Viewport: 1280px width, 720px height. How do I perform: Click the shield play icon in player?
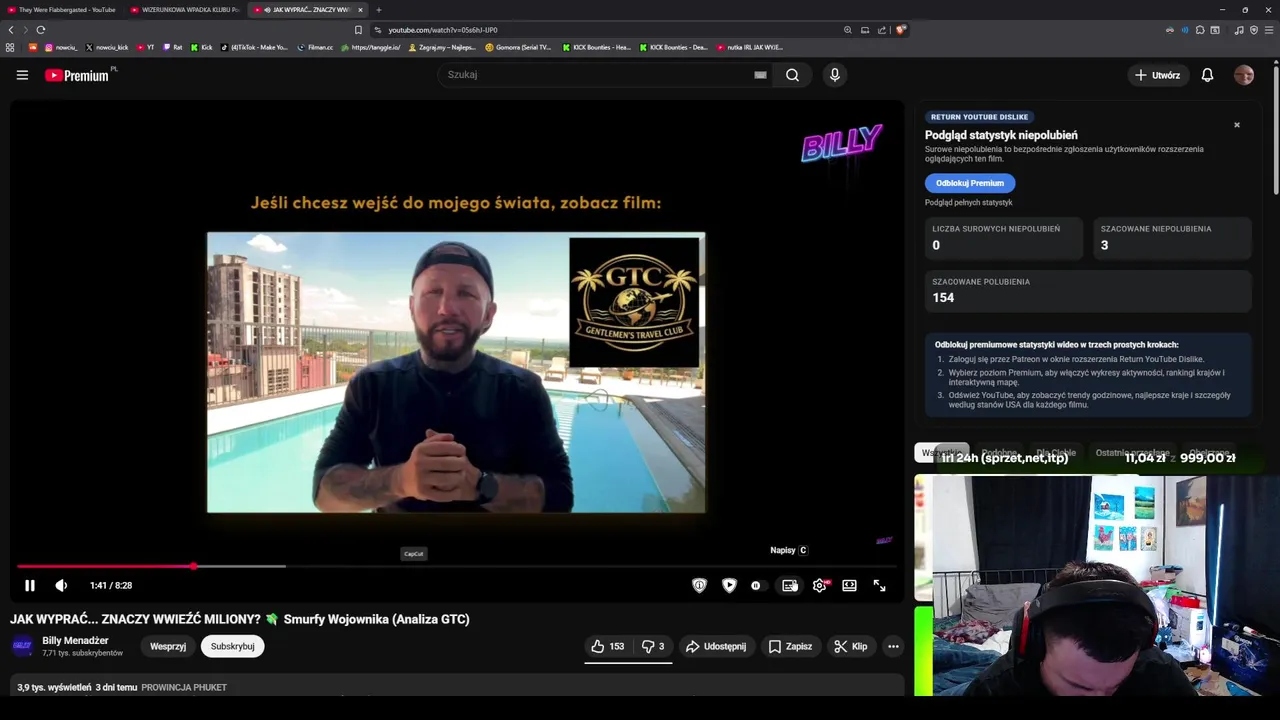tap(729, 586)
